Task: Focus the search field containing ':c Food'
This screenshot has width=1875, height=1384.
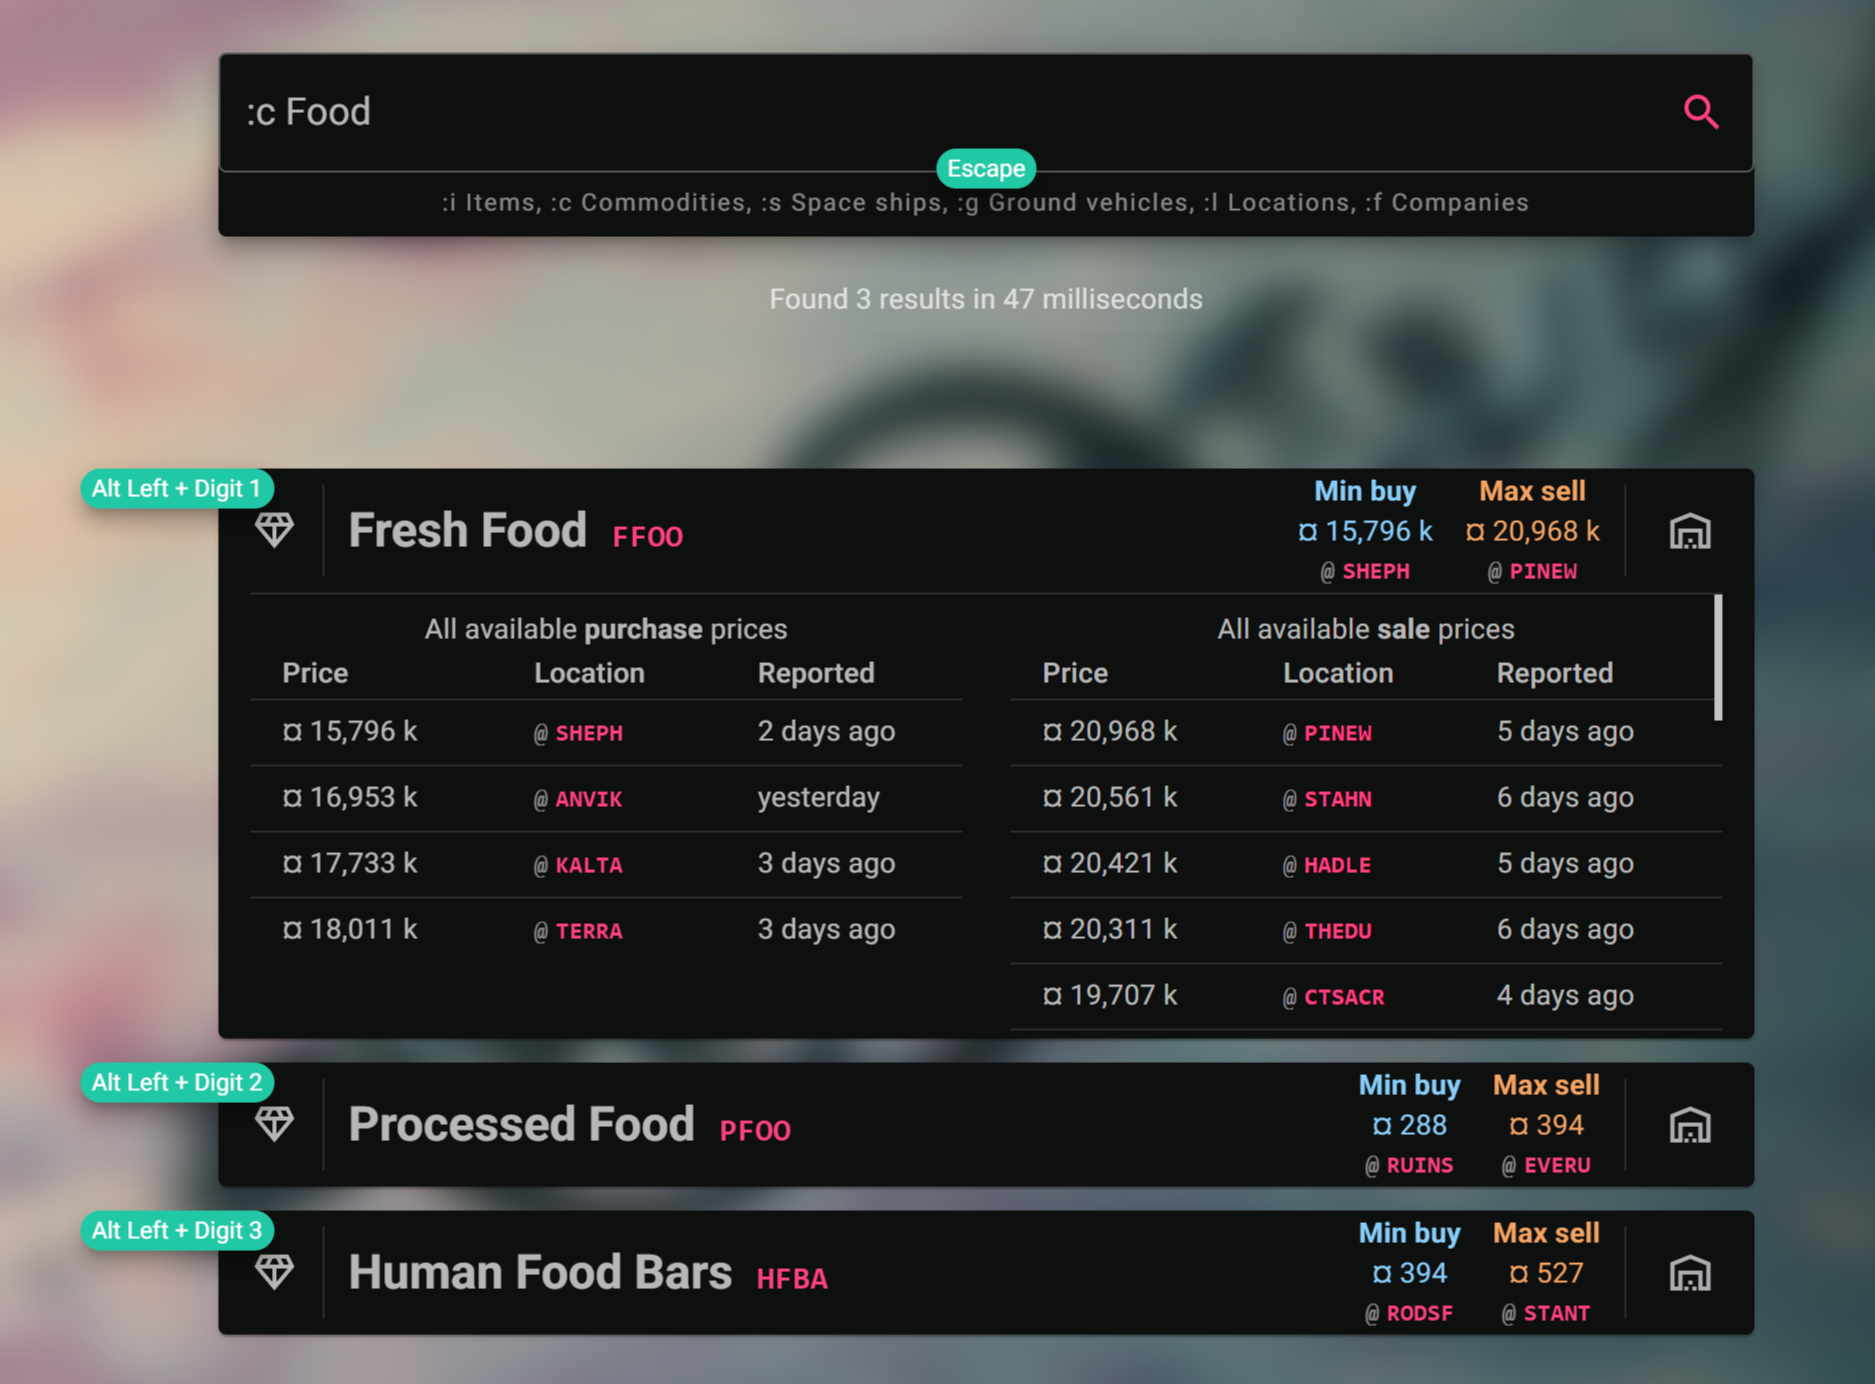Action: pyautogui.click(x=900, y=112)
